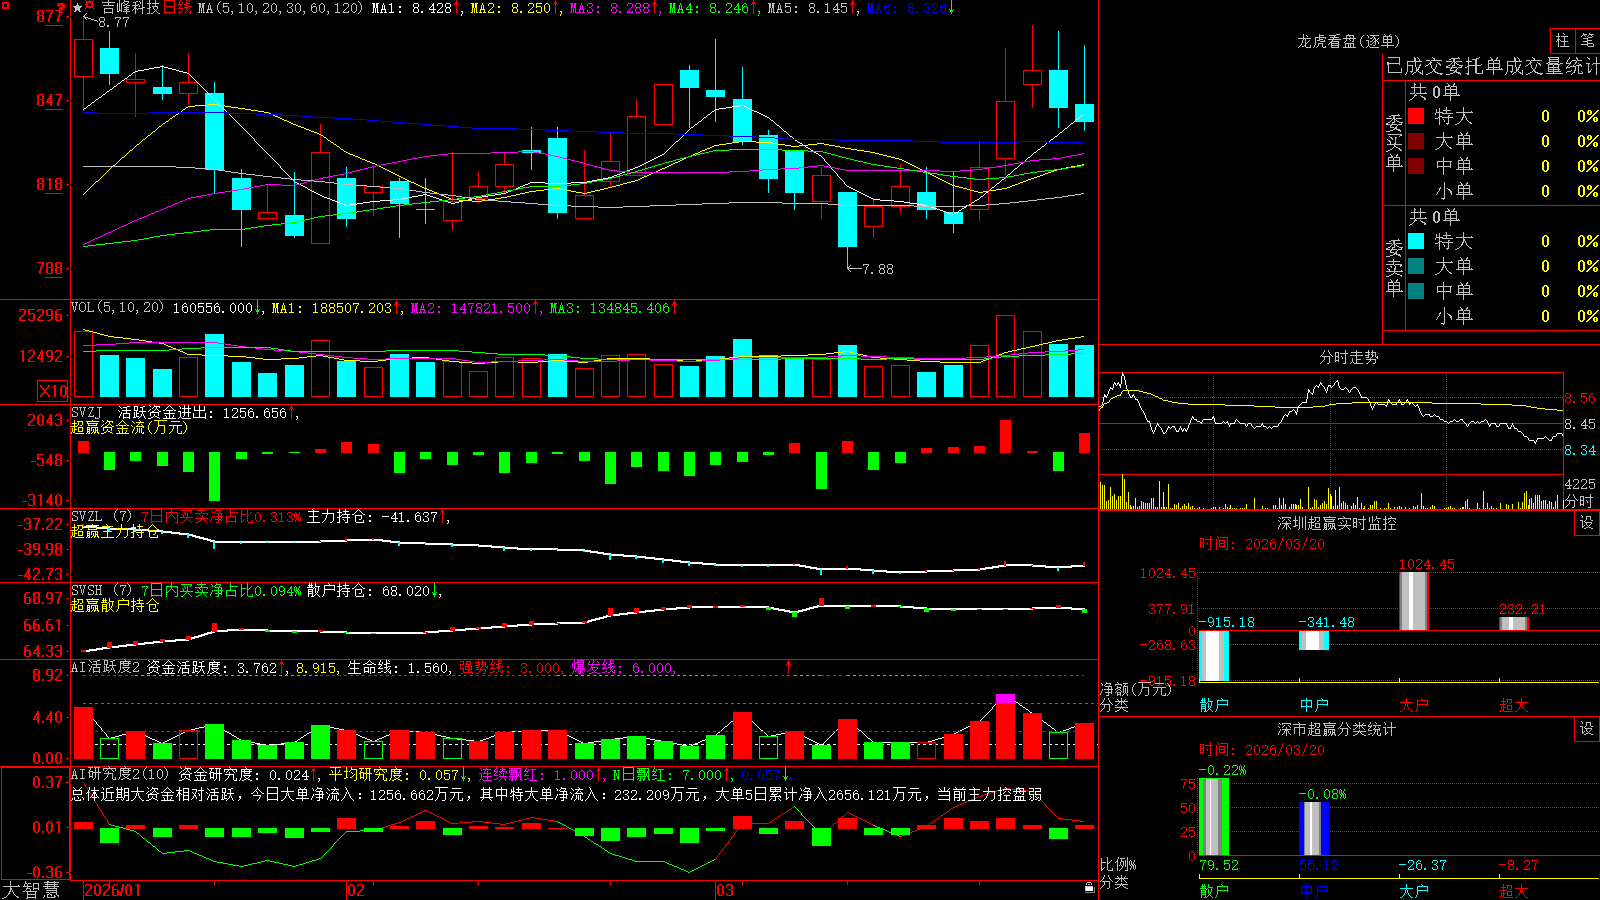The image size is (1600, 900).
Task: Click the cyan 特大 sell order swatch
Action: coord(1416,241)
